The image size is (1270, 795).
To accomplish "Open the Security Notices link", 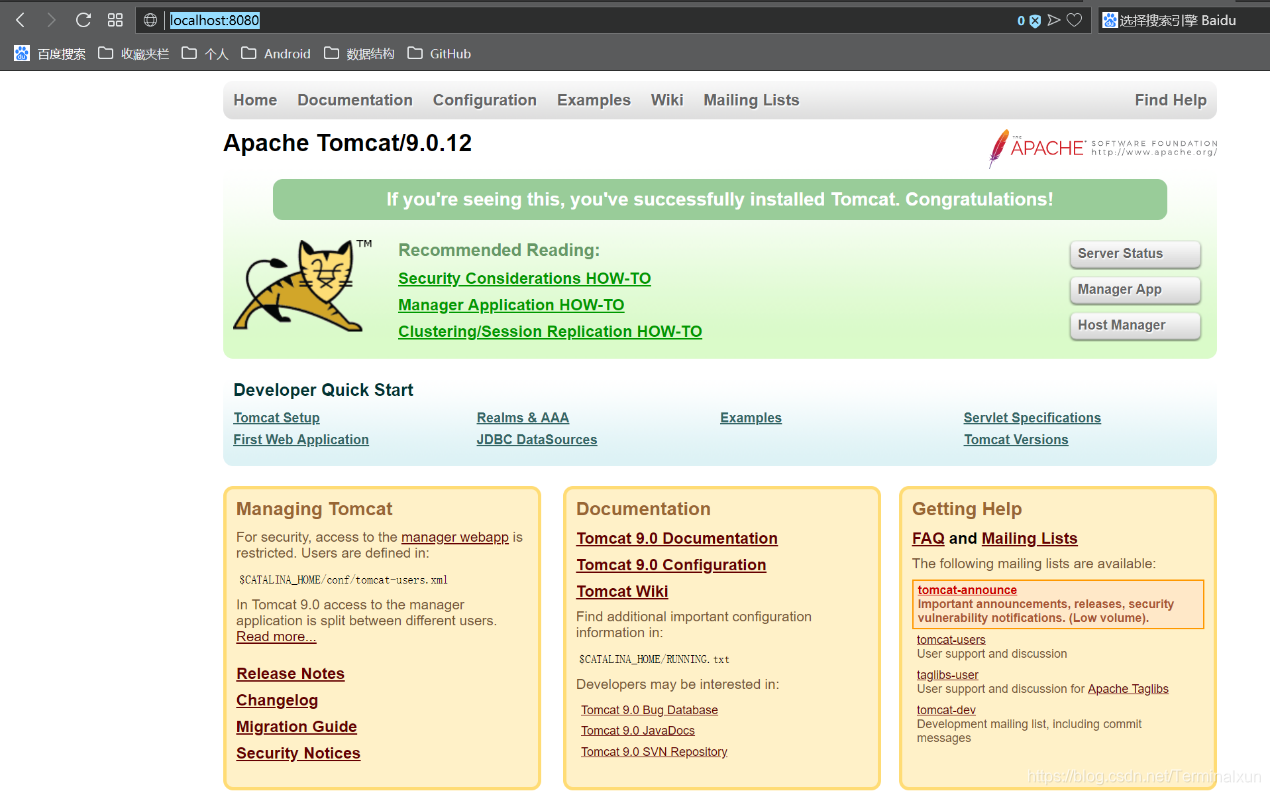I will [x=298, y=754].
